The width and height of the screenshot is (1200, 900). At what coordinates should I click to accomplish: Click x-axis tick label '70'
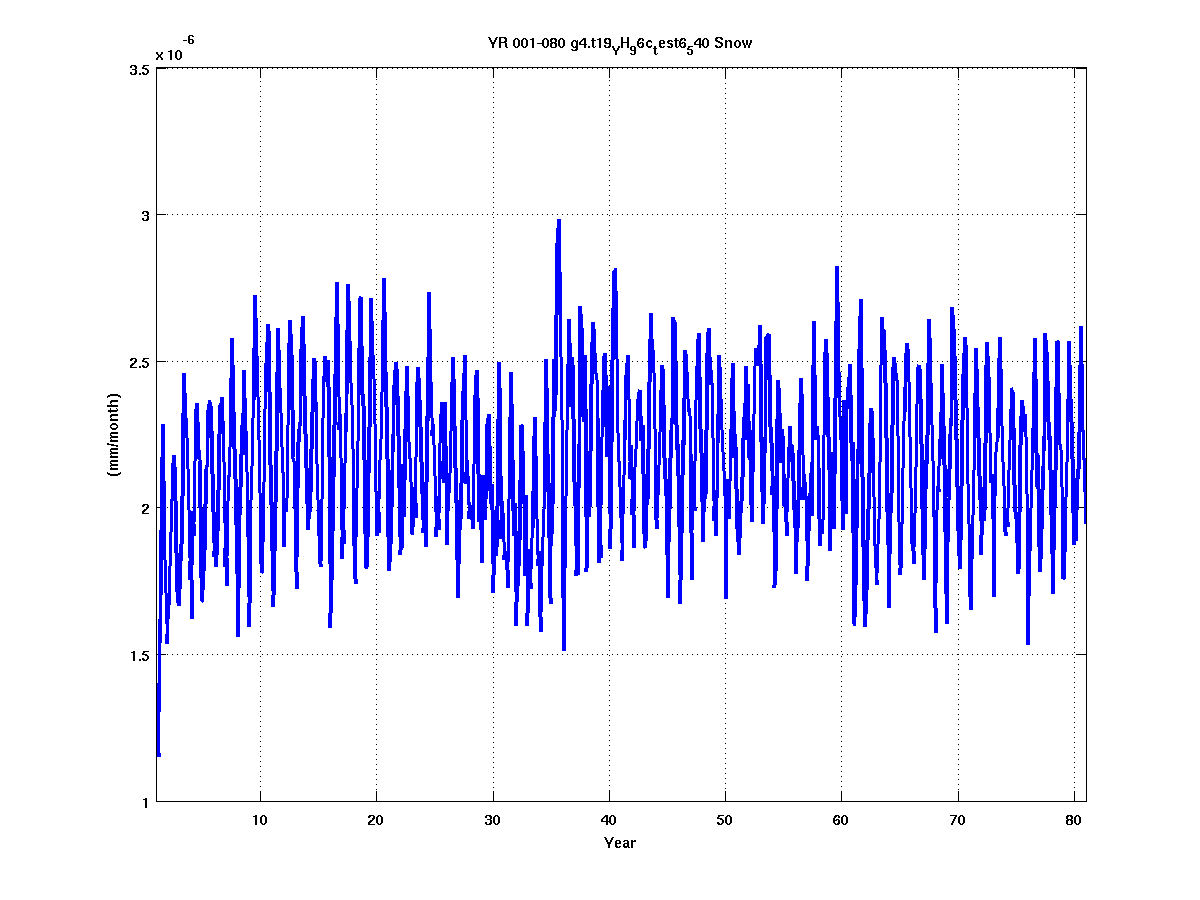click(x=958, y=821)
